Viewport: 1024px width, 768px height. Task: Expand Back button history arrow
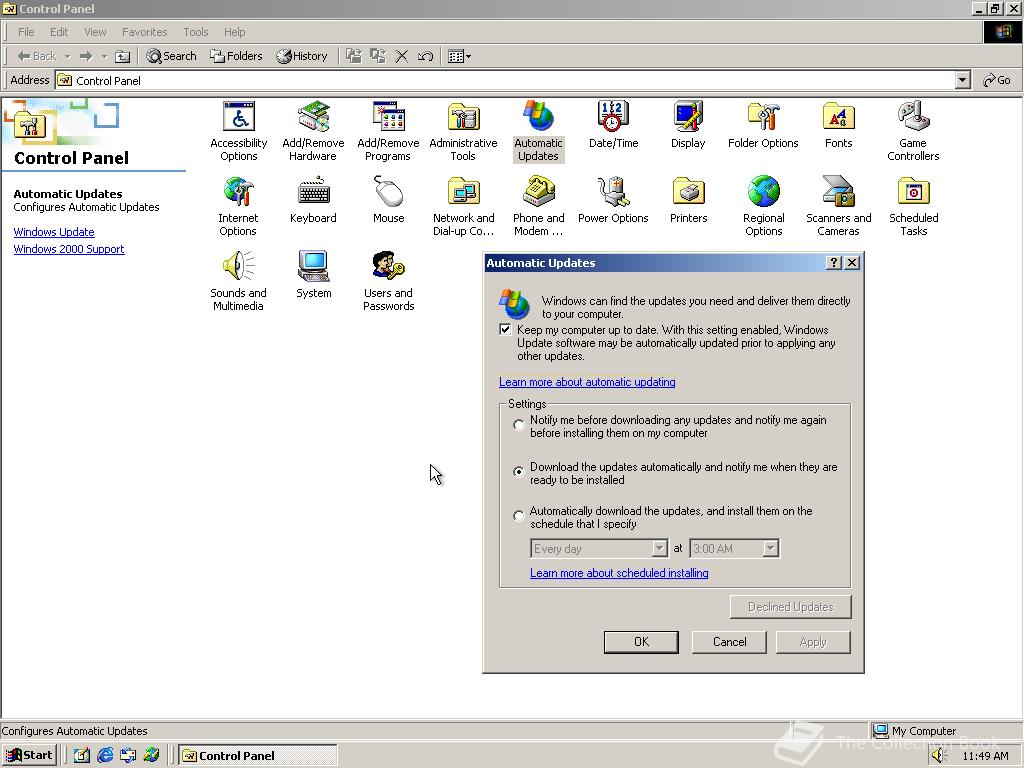67,56
